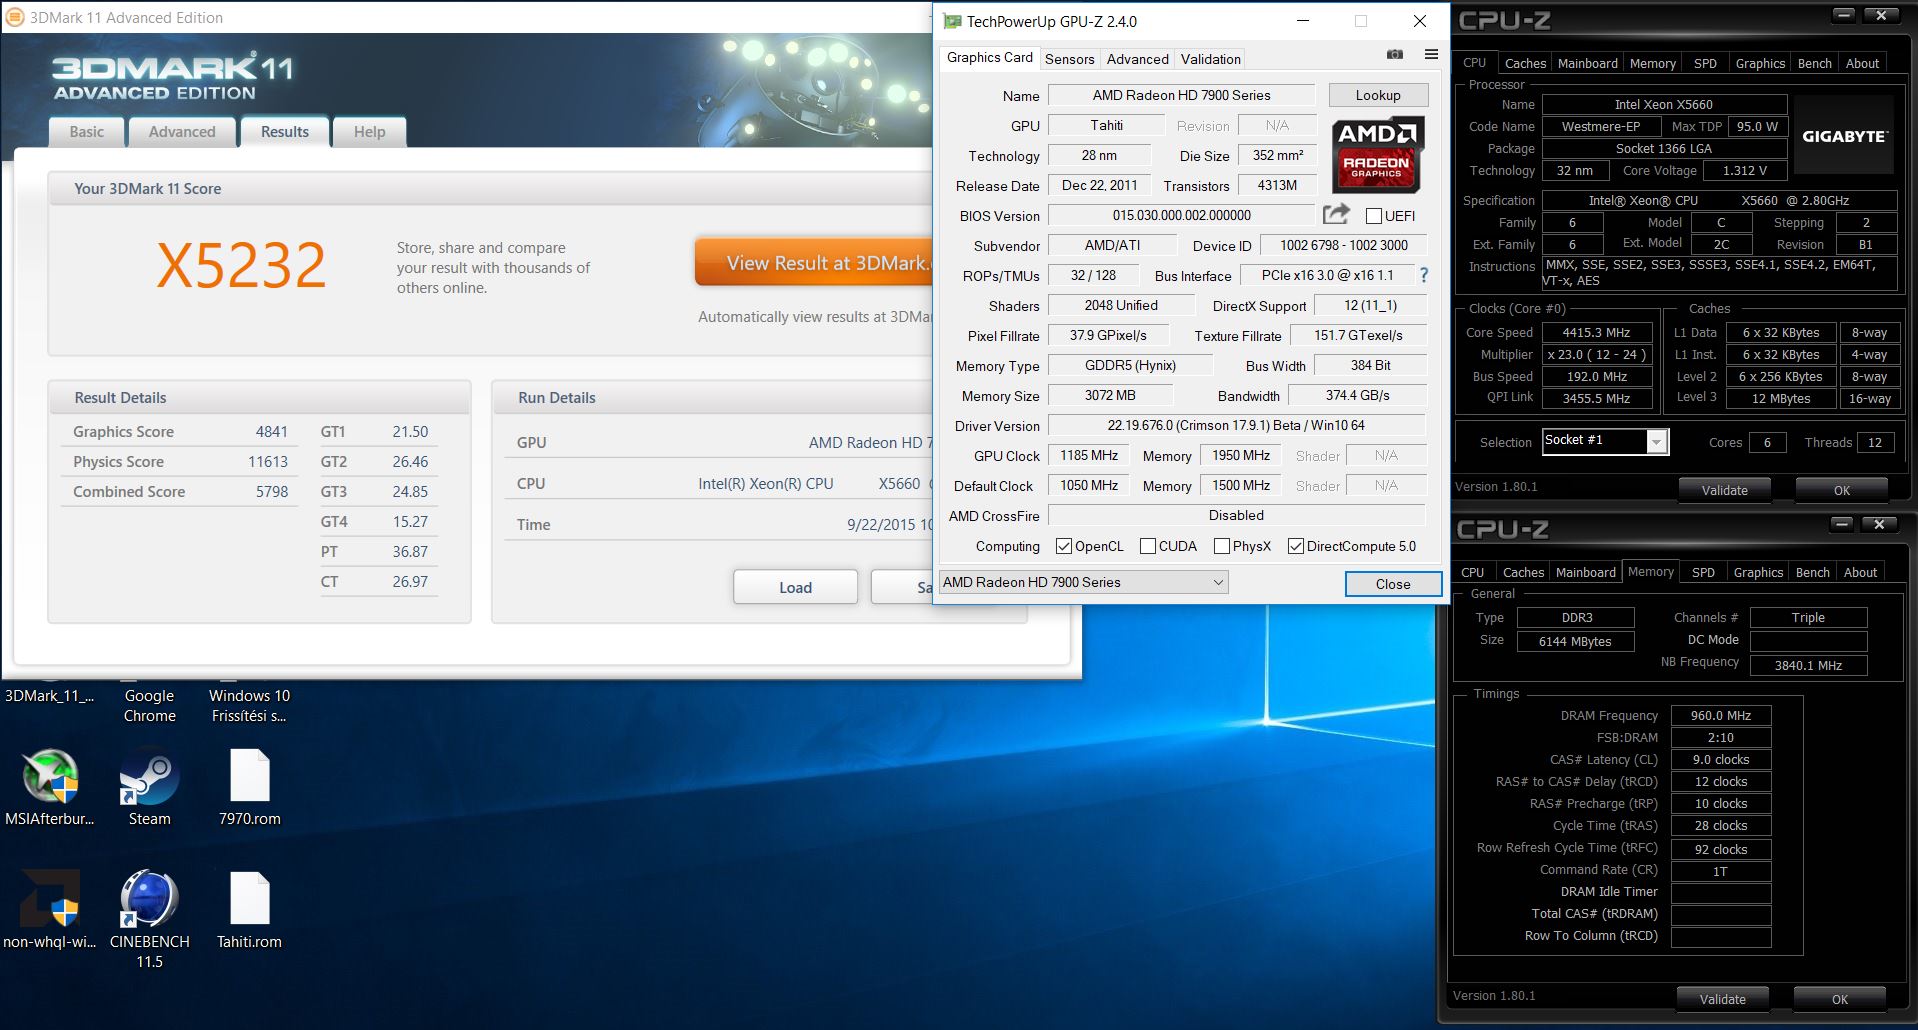Open About tab in upper CPU-Z window

pyautogui.click(x=1862, y=63)
